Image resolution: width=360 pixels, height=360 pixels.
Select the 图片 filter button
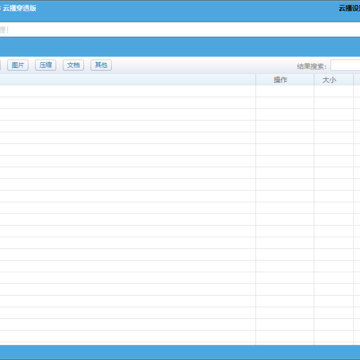(x=18, y=65)
